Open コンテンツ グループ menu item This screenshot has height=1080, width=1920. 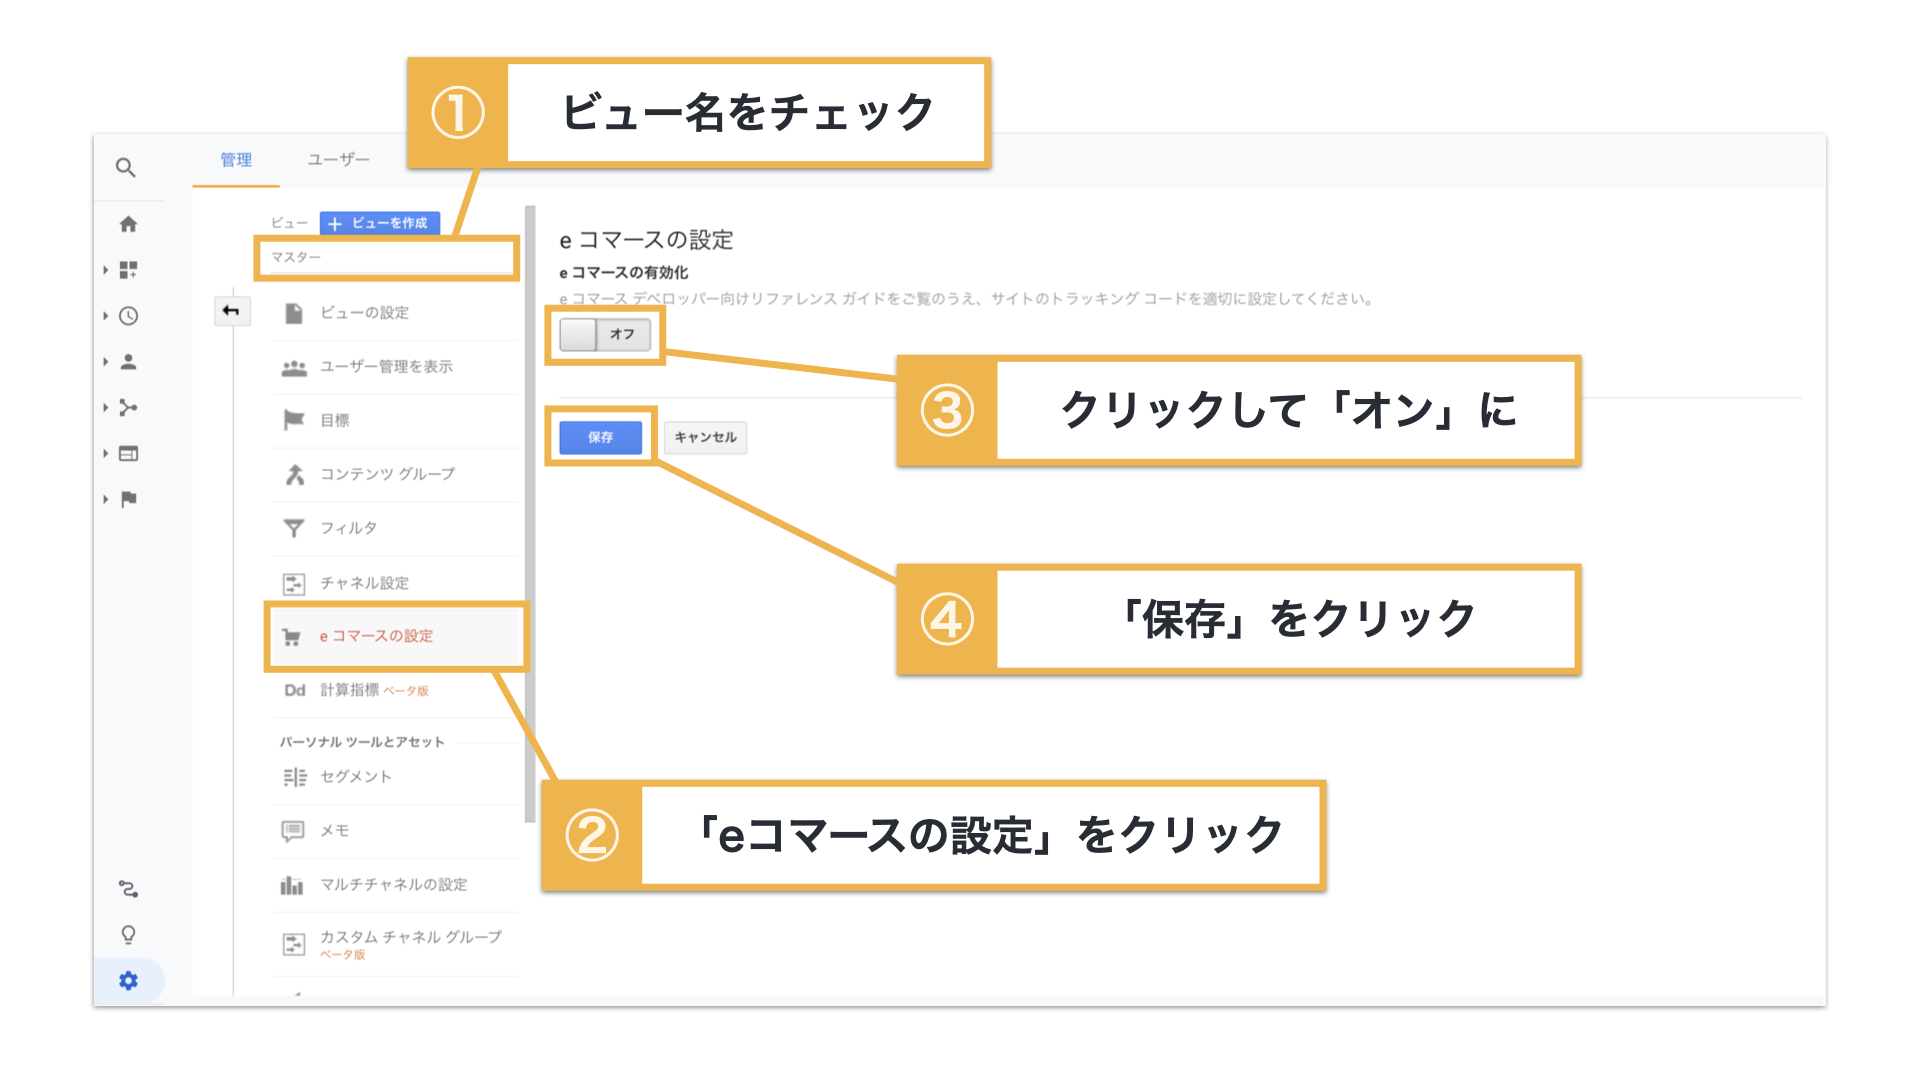[x=395, y=474]
